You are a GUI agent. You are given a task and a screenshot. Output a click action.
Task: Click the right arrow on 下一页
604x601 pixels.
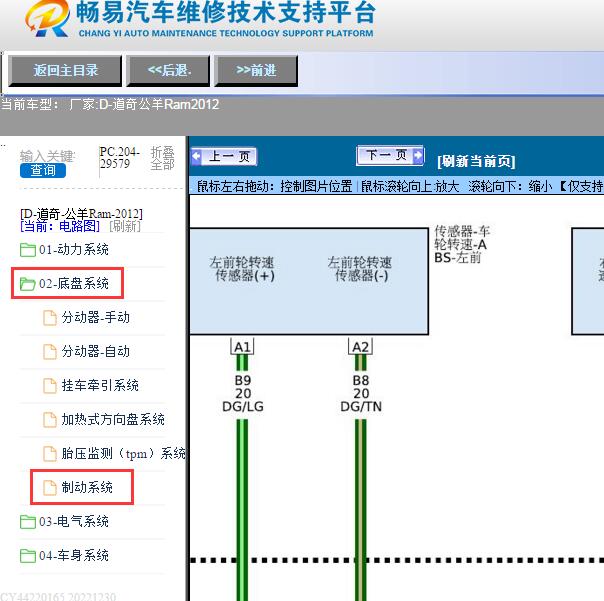tap(418, 155)
